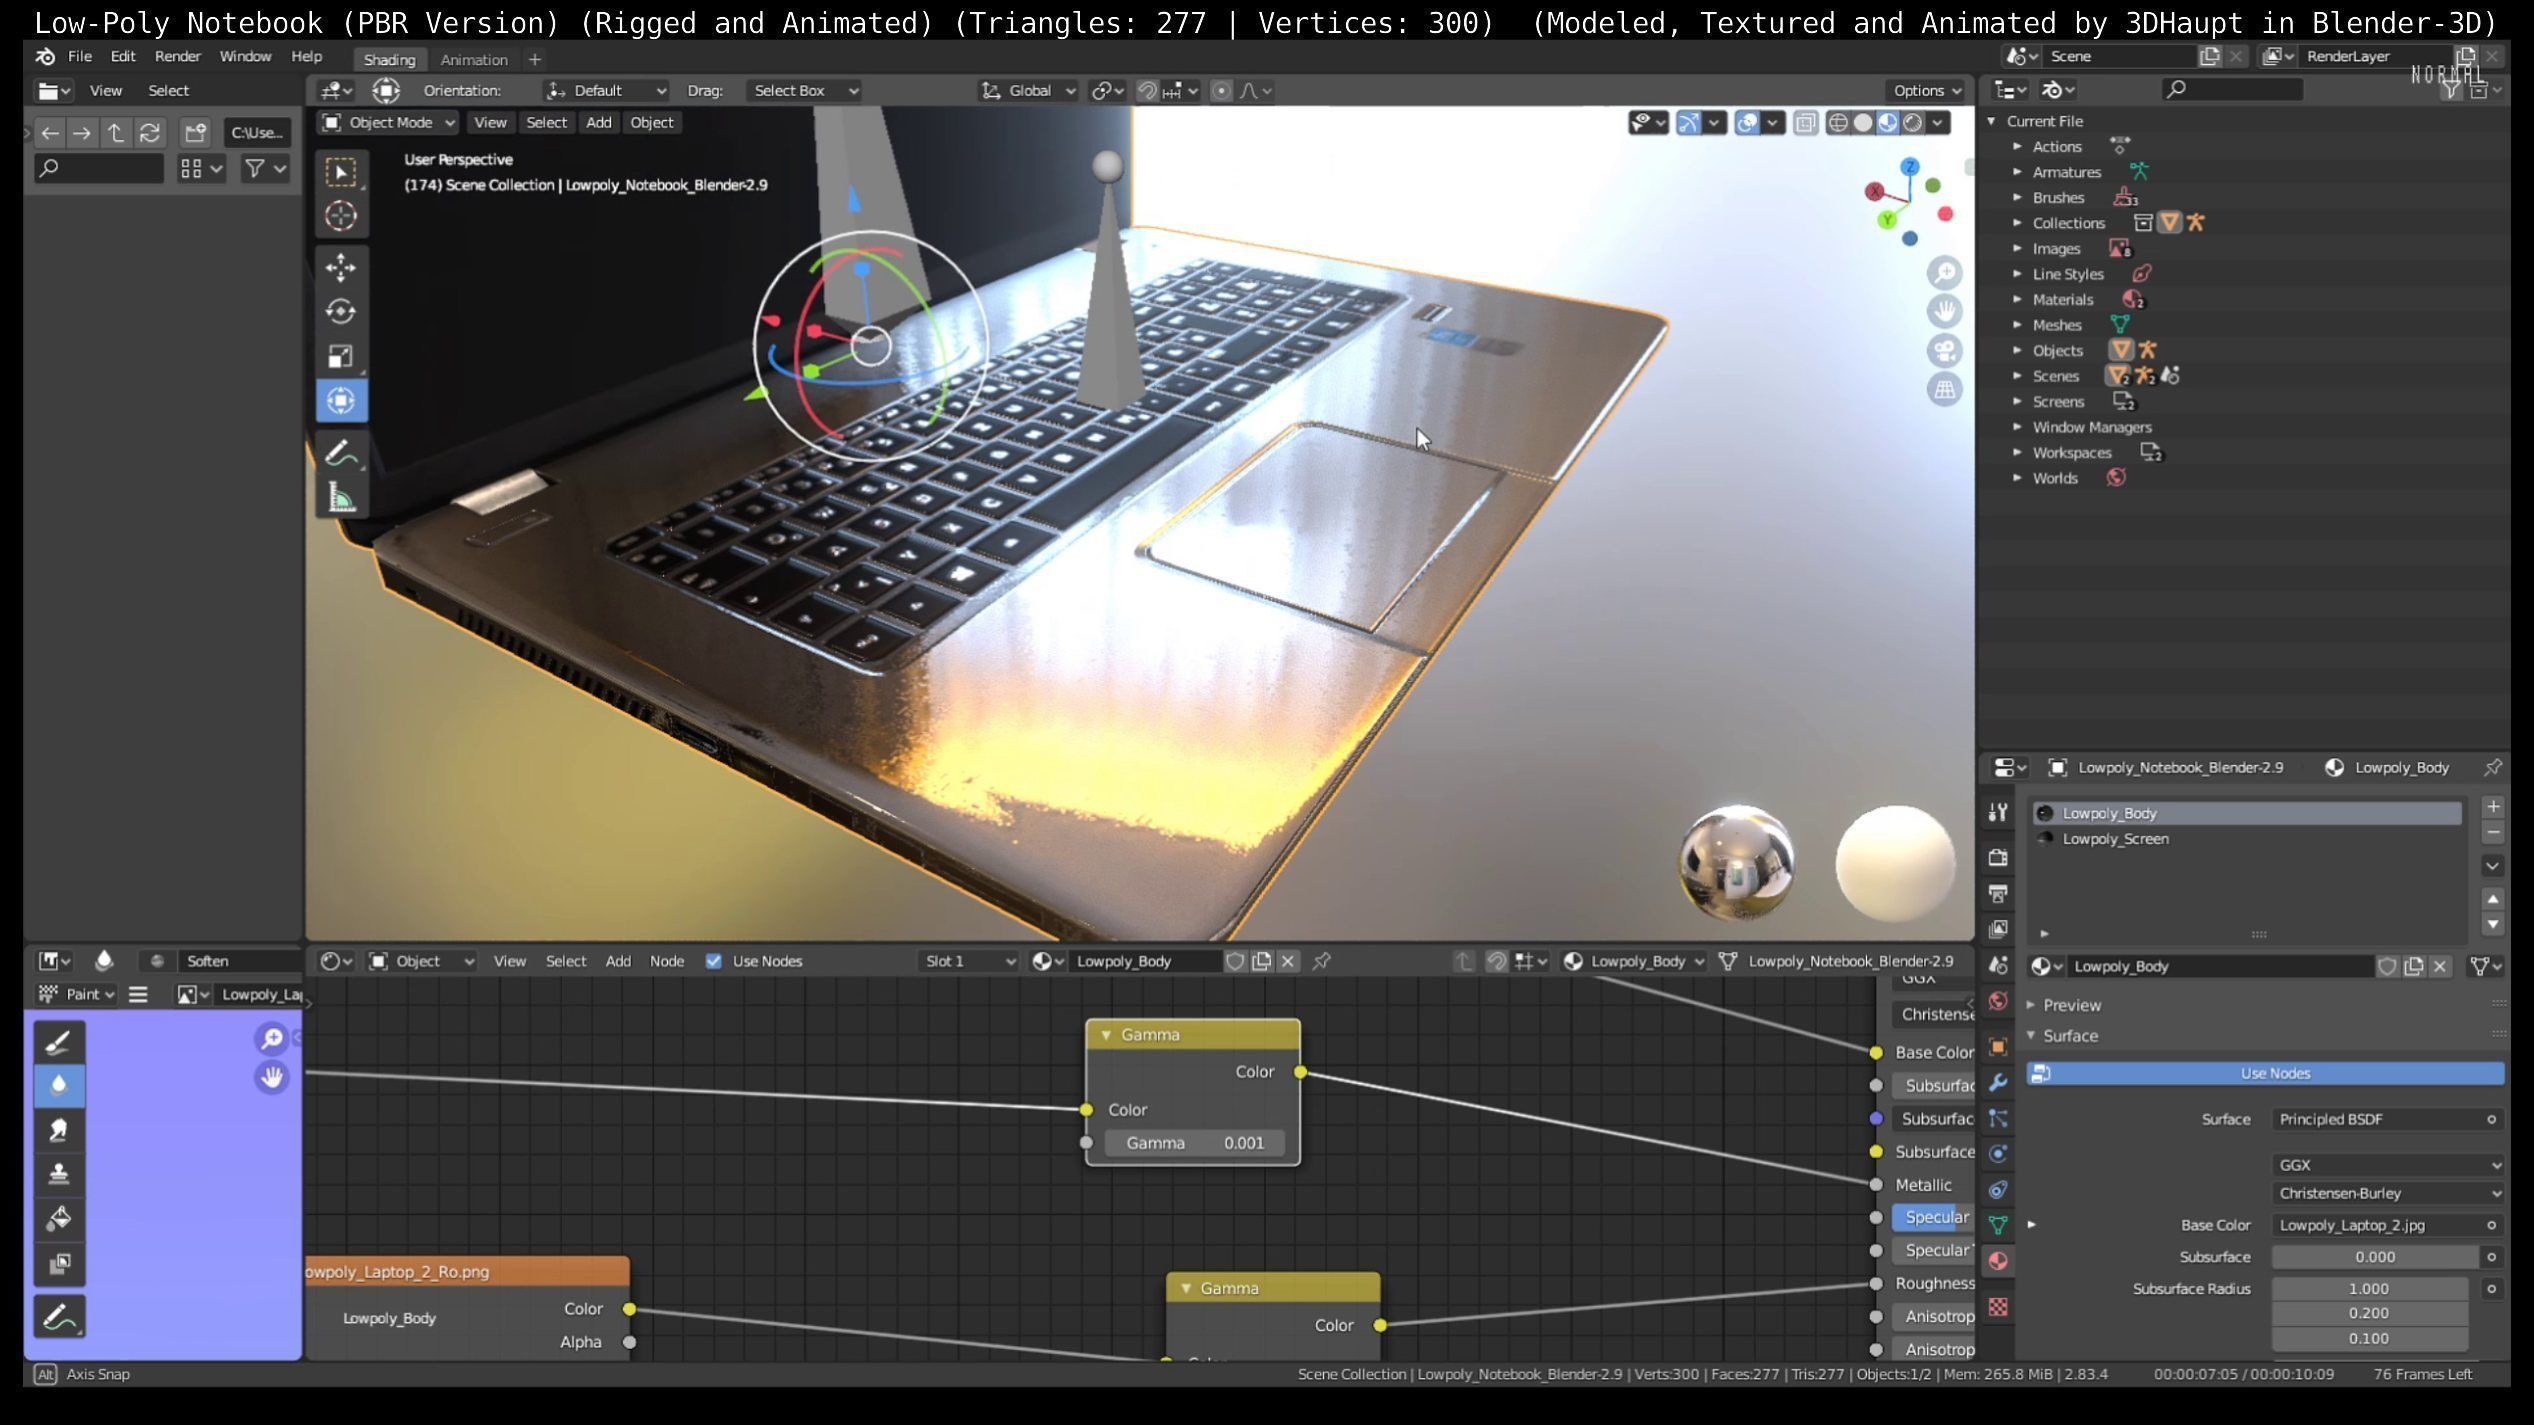The image size is (2534, 1425).
Task: Switch to the Animation workspace tab
Action: point(474,59)
